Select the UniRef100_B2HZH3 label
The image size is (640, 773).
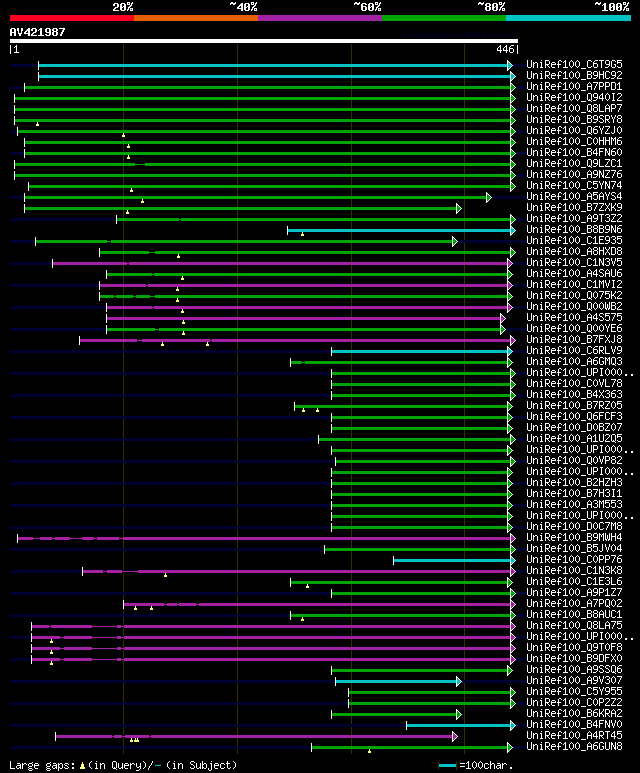[x=574, y=482]
